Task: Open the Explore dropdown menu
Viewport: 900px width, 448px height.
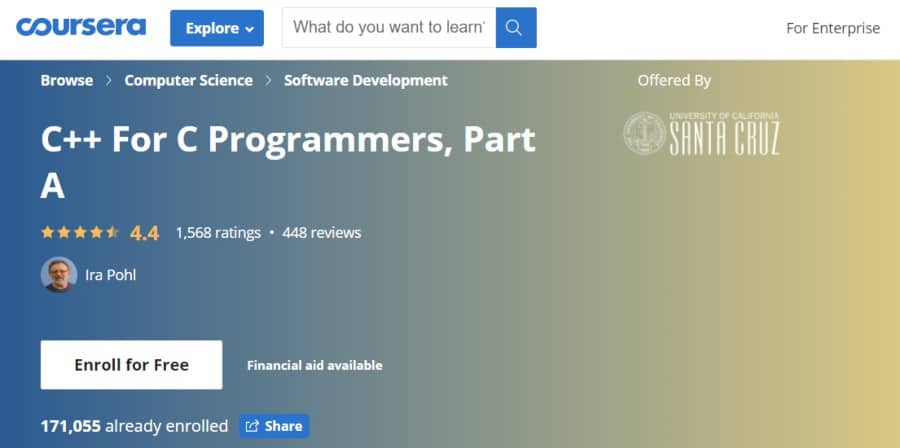Action: tap(217, 28)
